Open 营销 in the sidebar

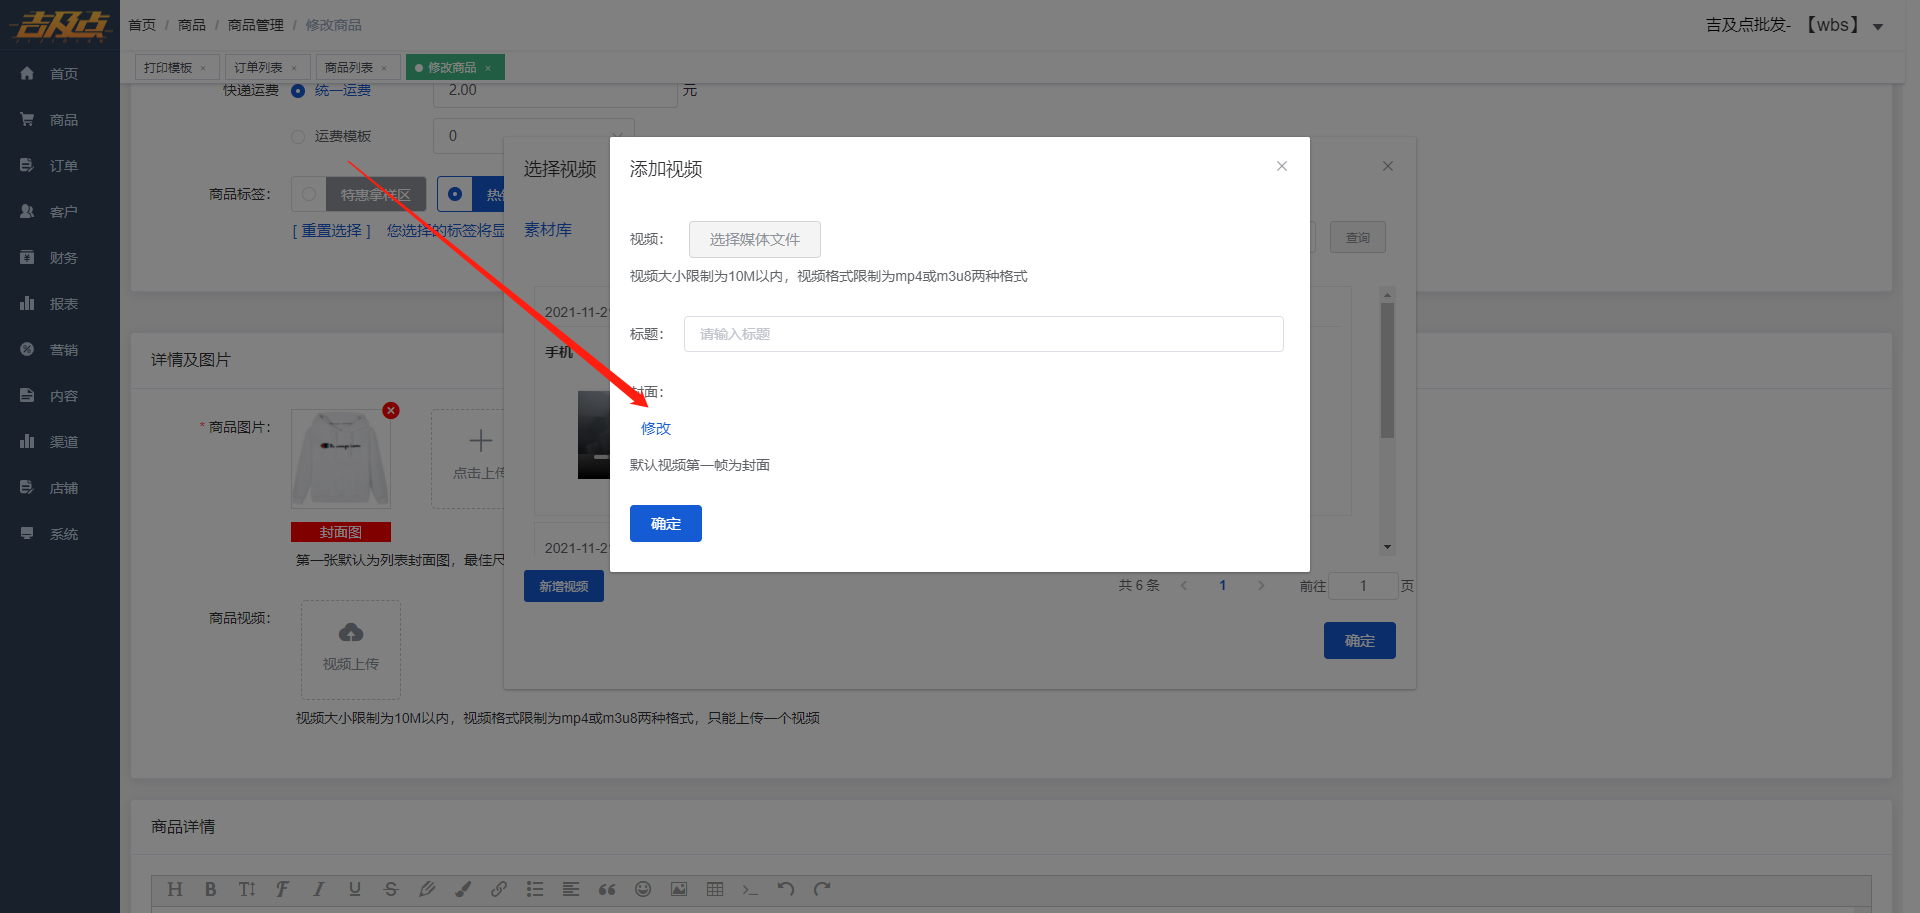[x=60, y=350]
